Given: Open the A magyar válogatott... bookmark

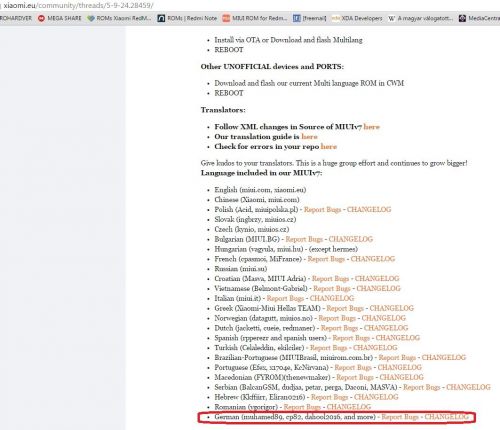Looking at the screenshot, I should tap(421, 18).
